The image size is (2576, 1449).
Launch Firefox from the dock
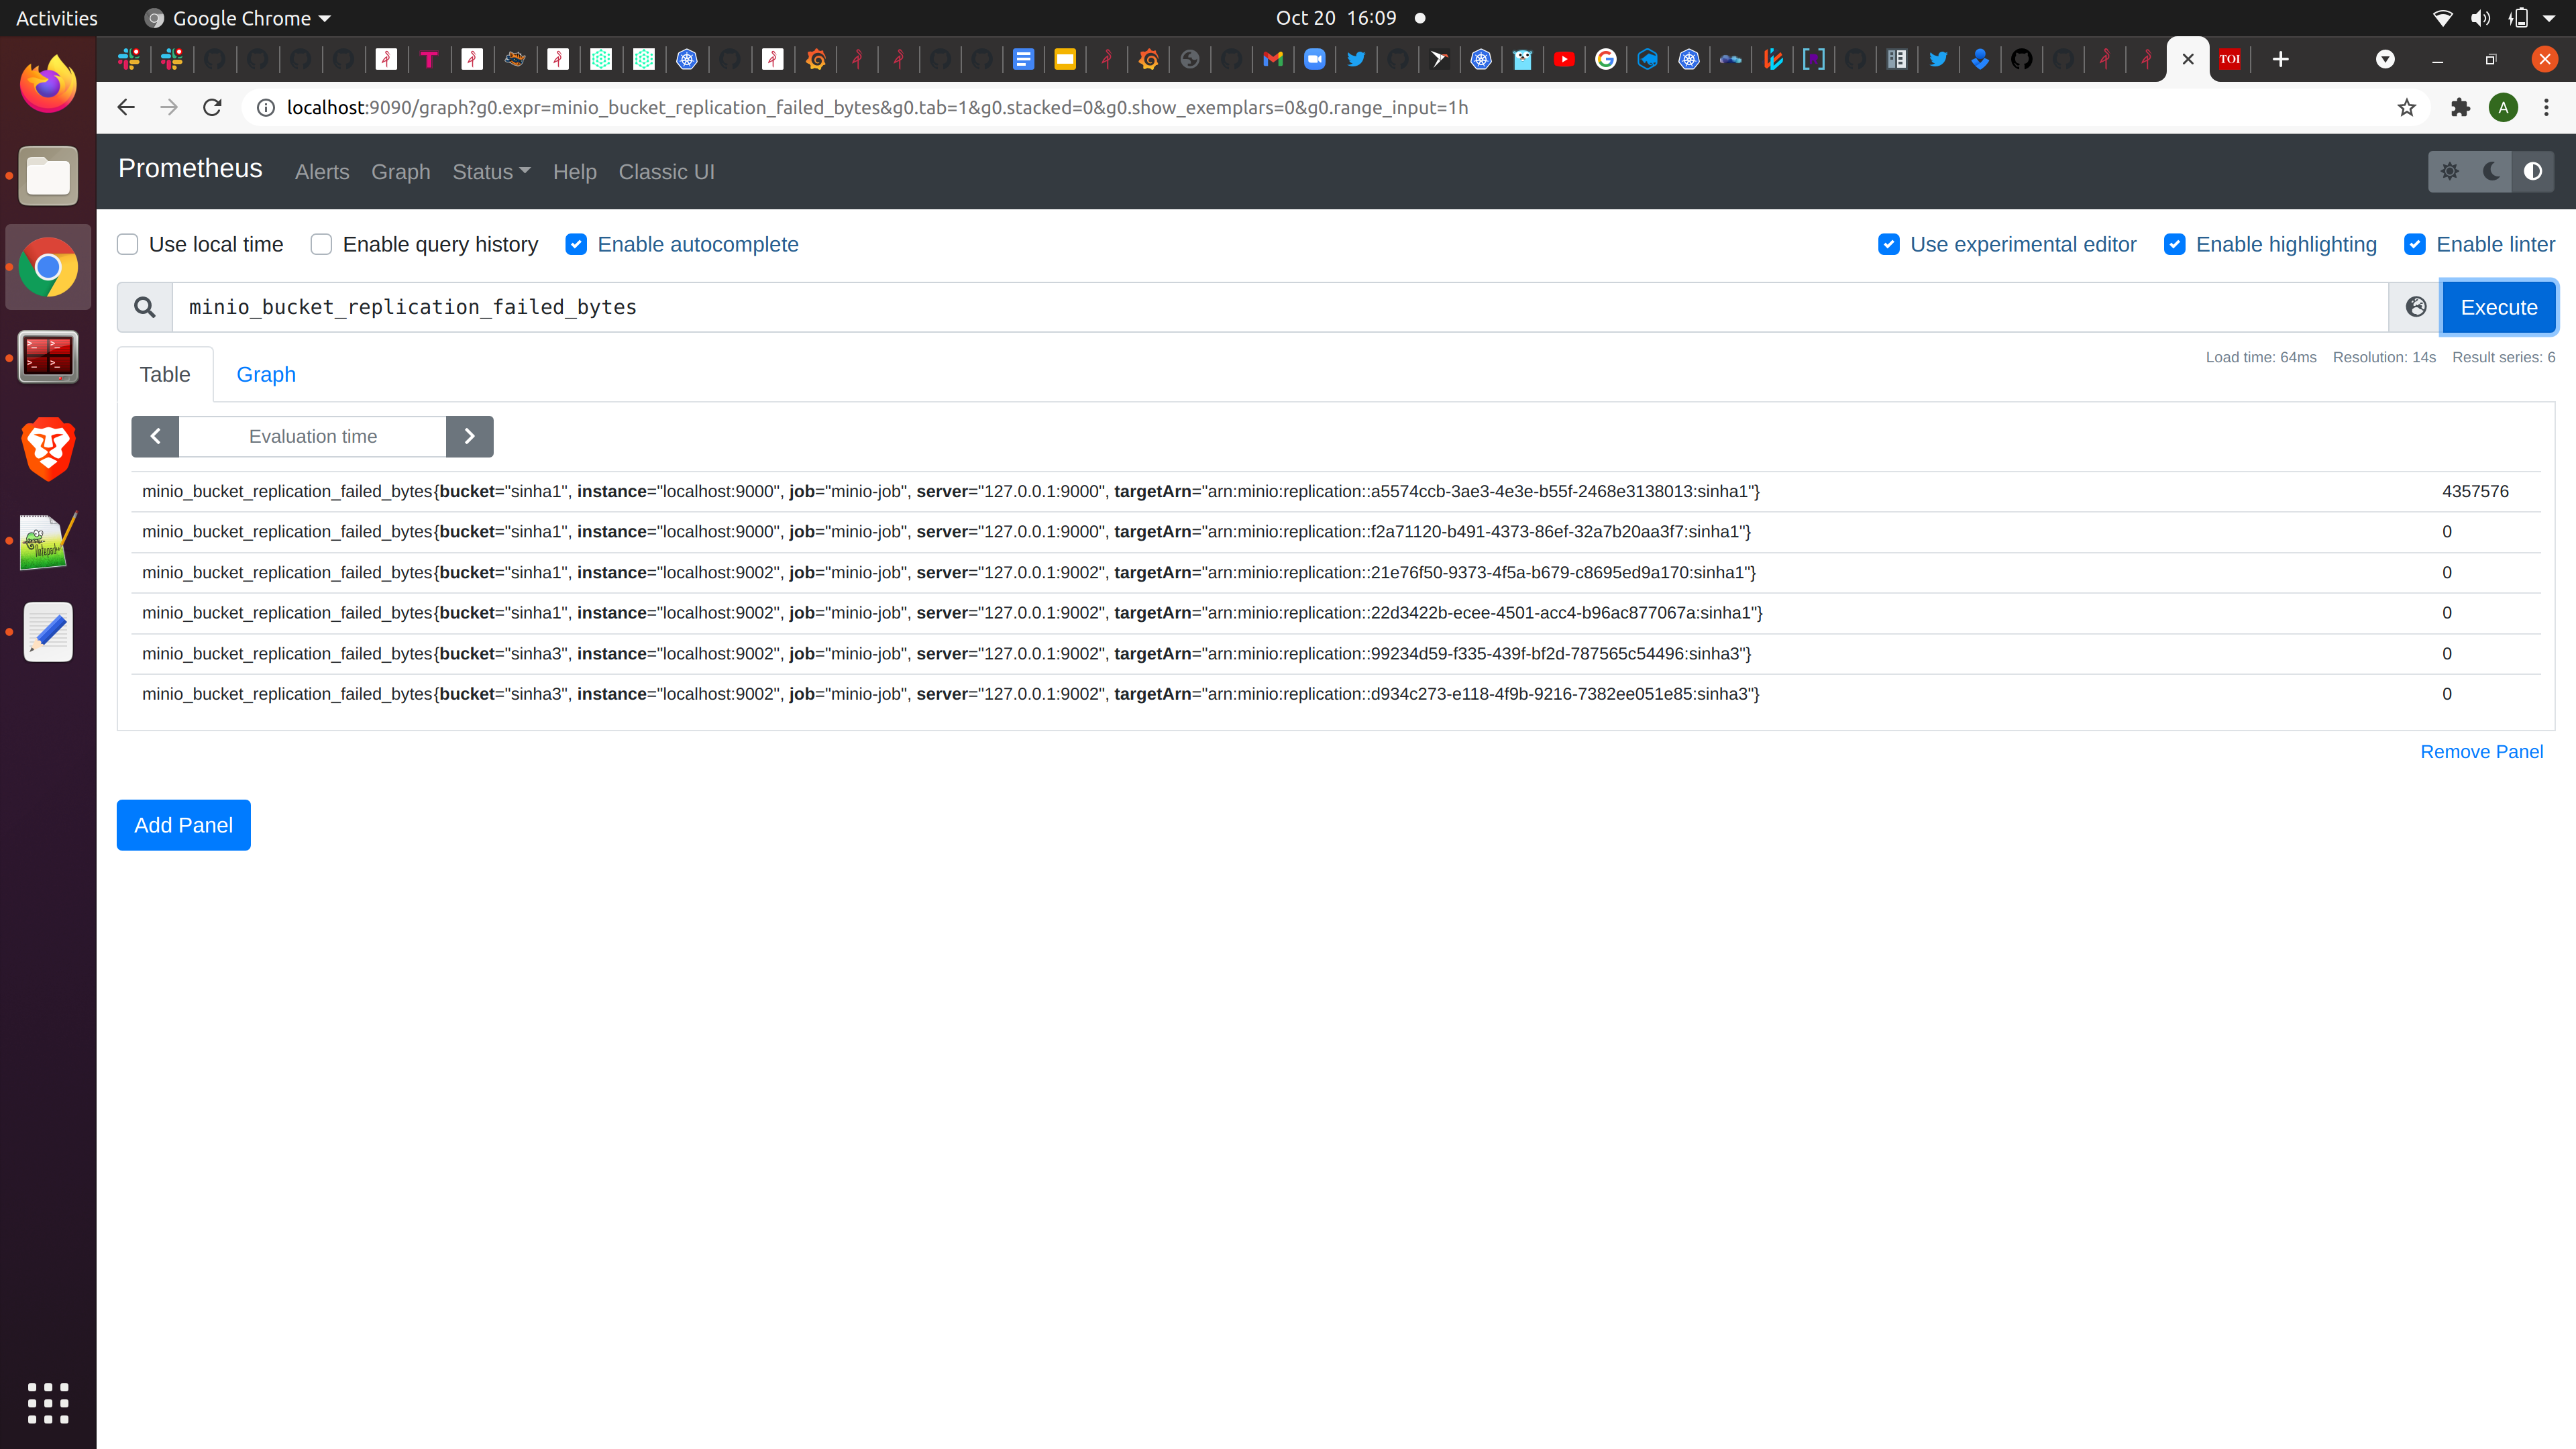[47, 83]
